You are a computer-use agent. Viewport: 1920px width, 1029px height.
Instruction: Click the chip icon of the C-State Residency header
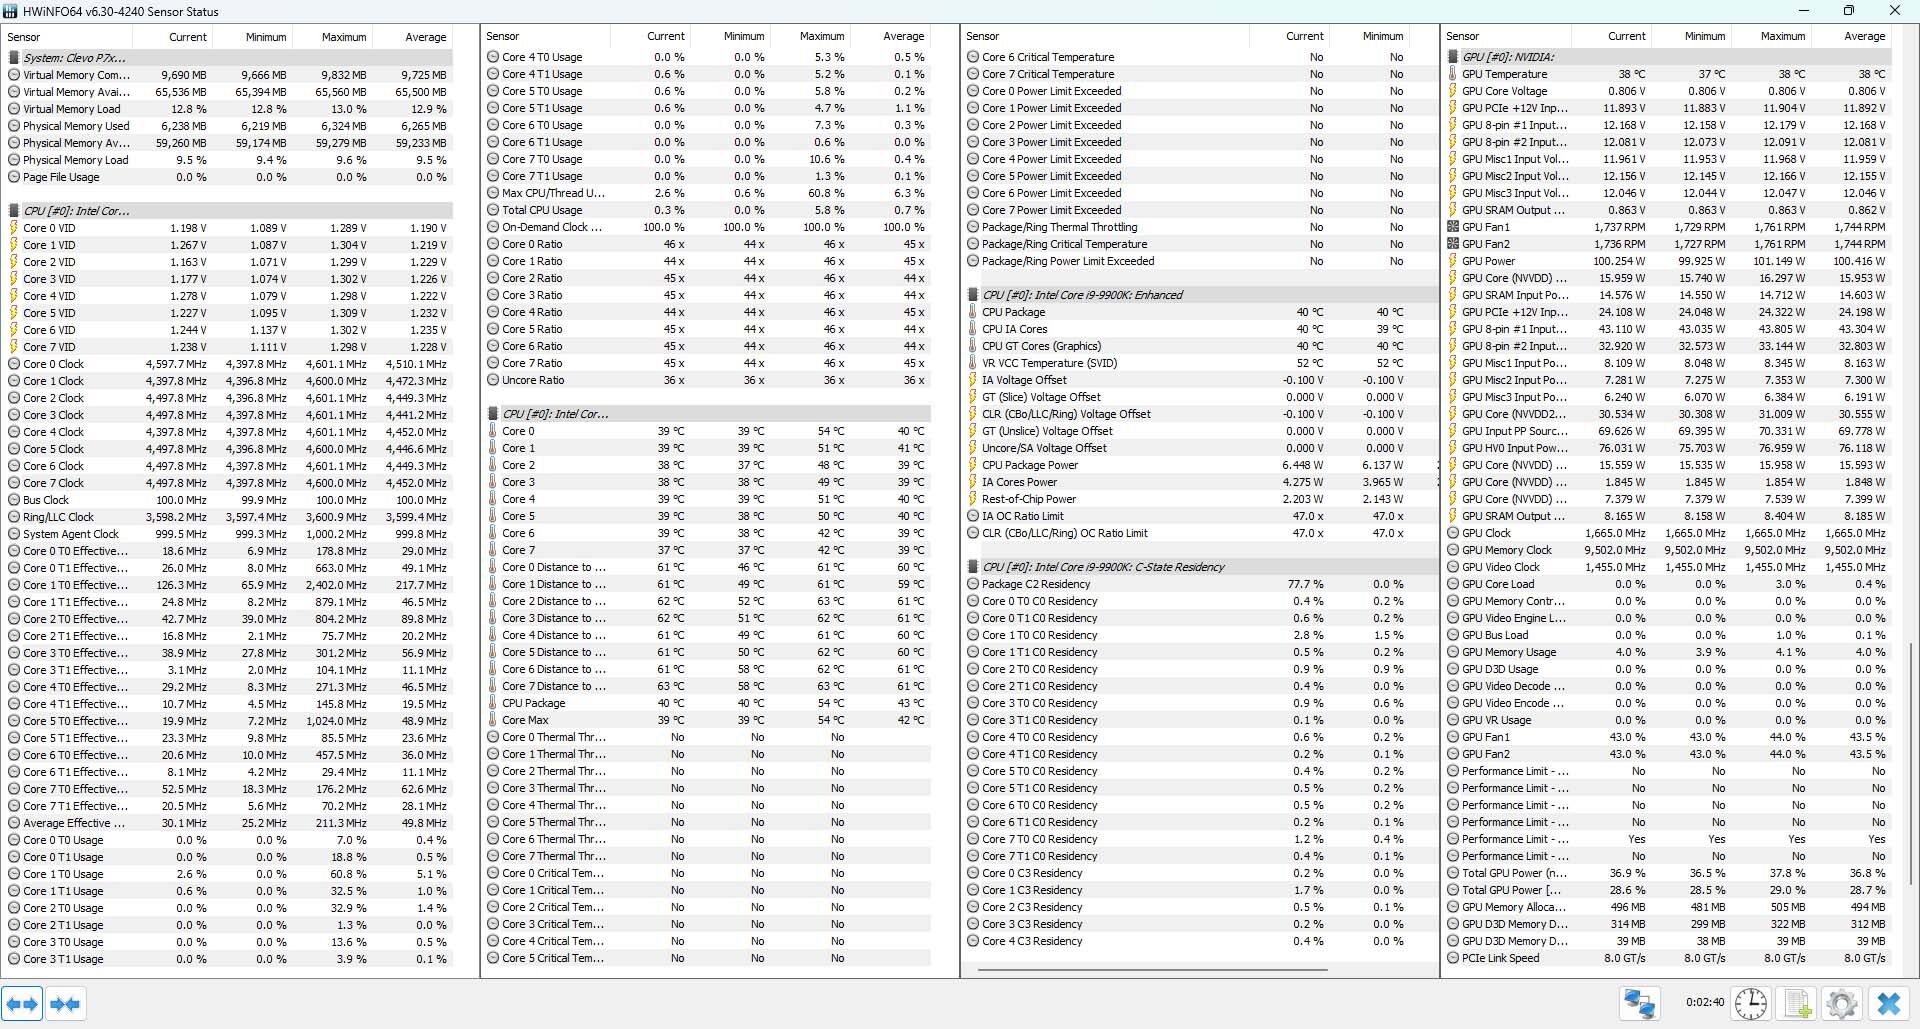[973, 567]
